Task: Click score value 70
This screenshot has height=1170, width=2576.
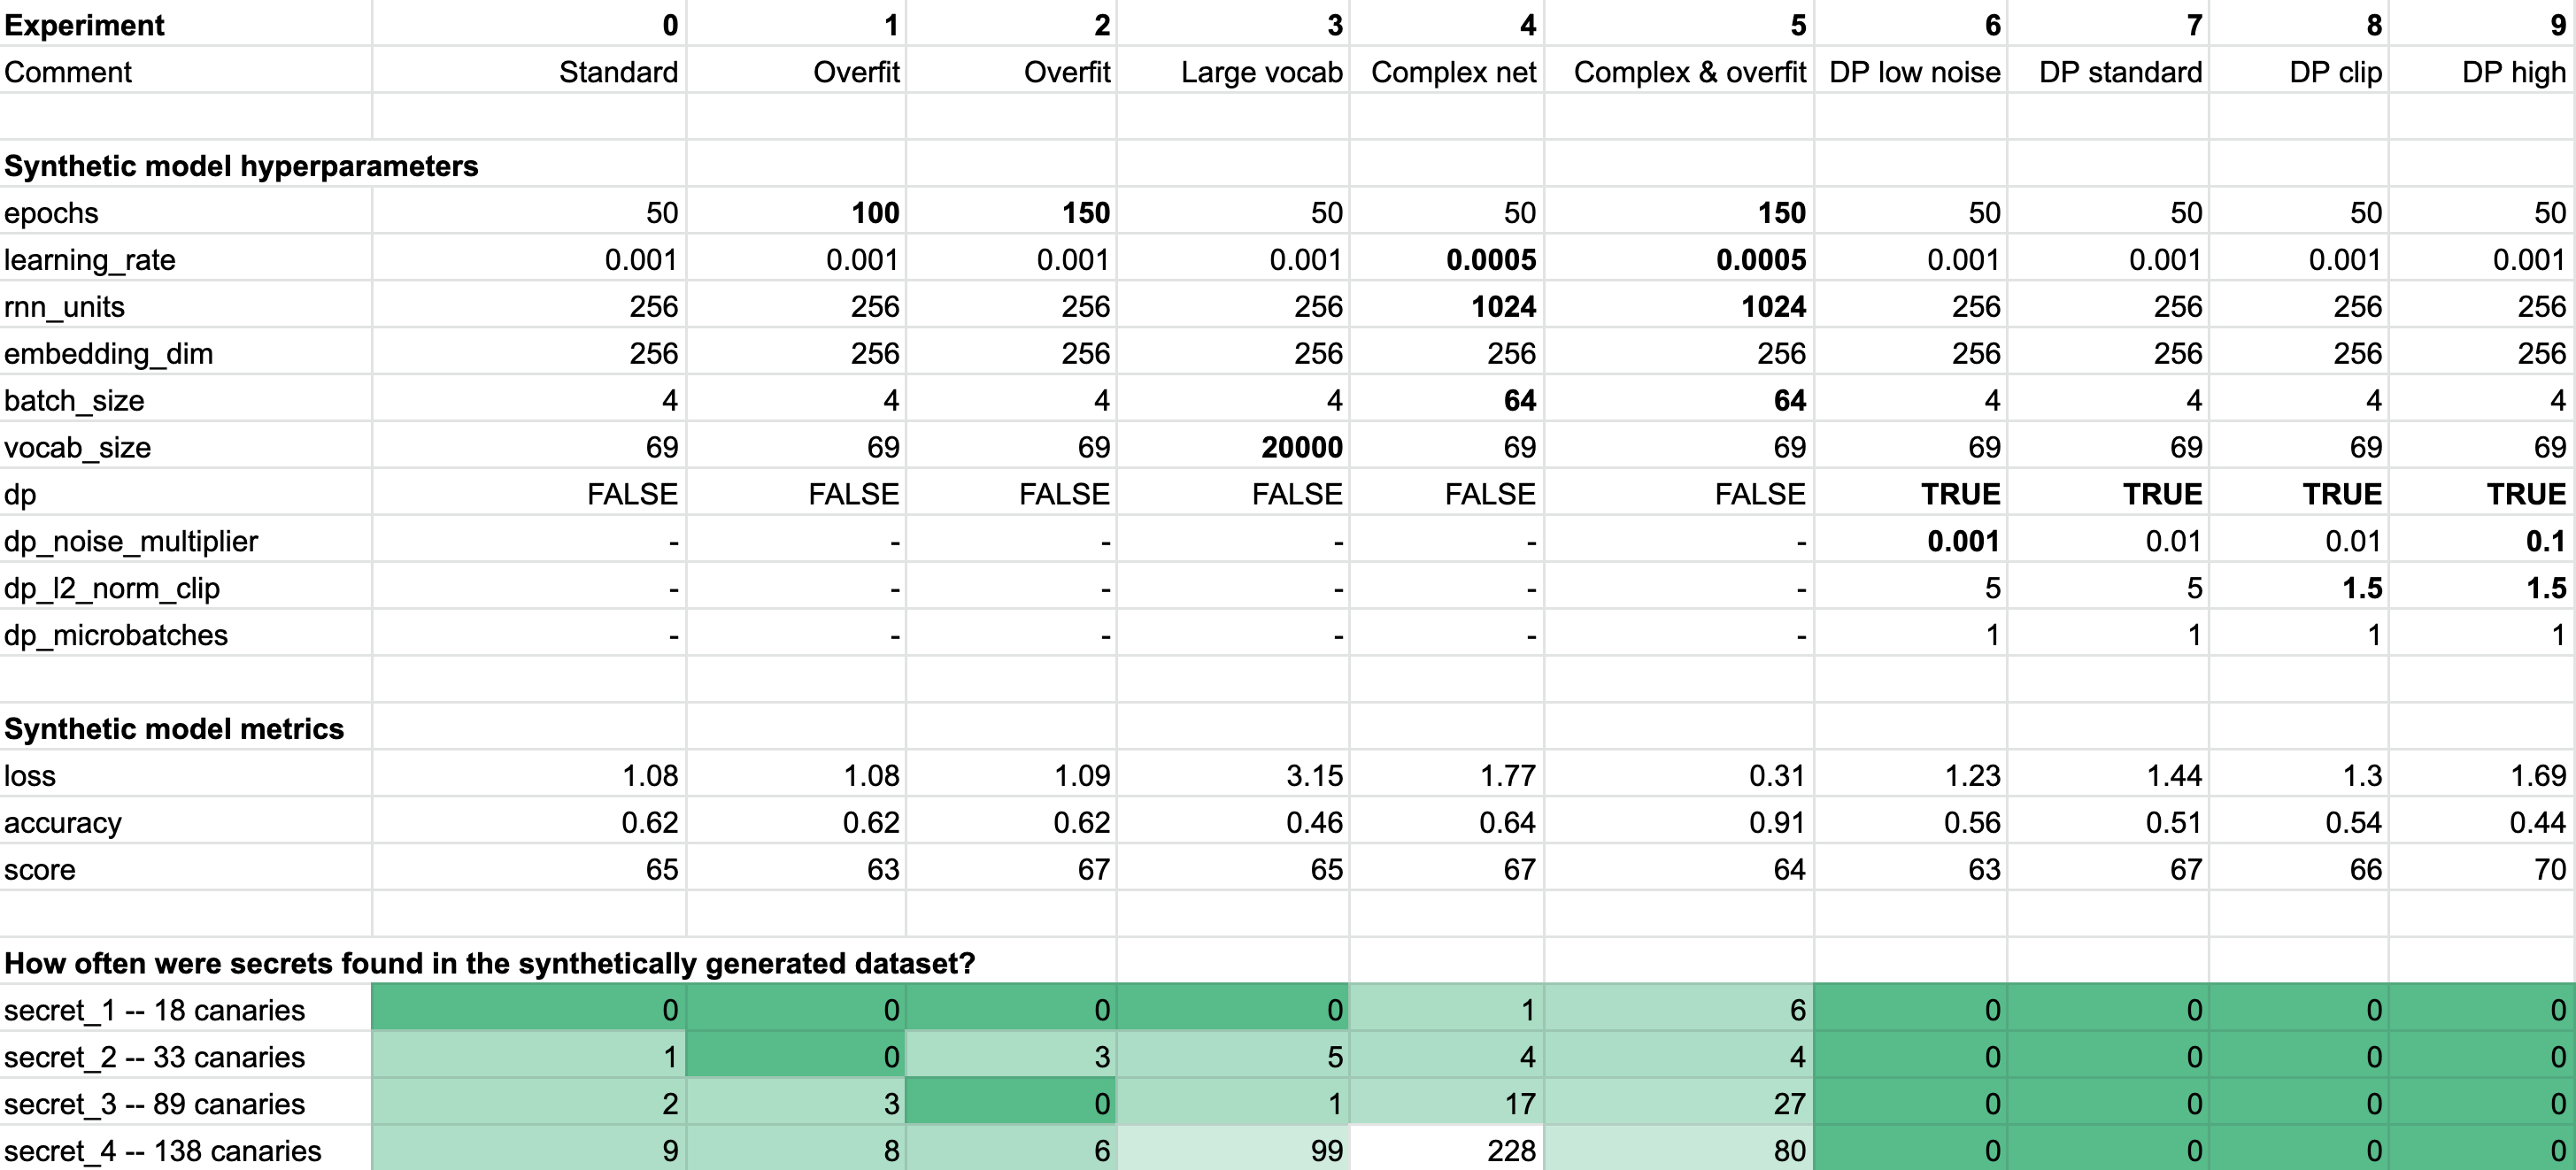Action: point(2482,869)
